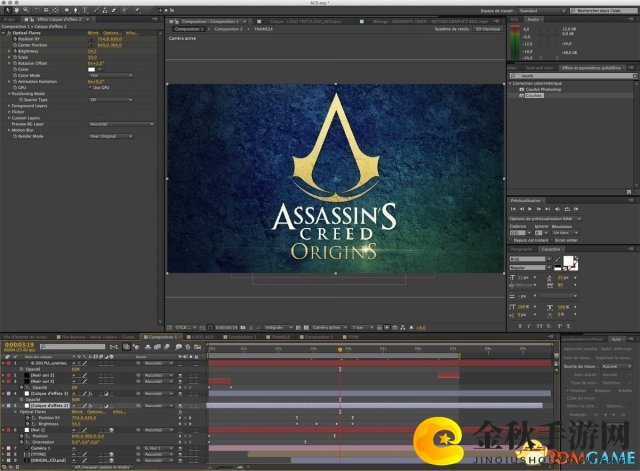
Task: Mute audio in Prévisualisation panel
Action: (x=557, y=209)
